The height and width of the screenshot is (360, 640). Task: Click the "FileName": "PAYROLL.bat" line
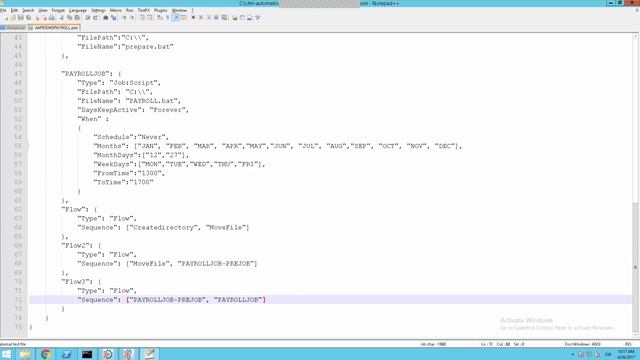pos(129,101)
